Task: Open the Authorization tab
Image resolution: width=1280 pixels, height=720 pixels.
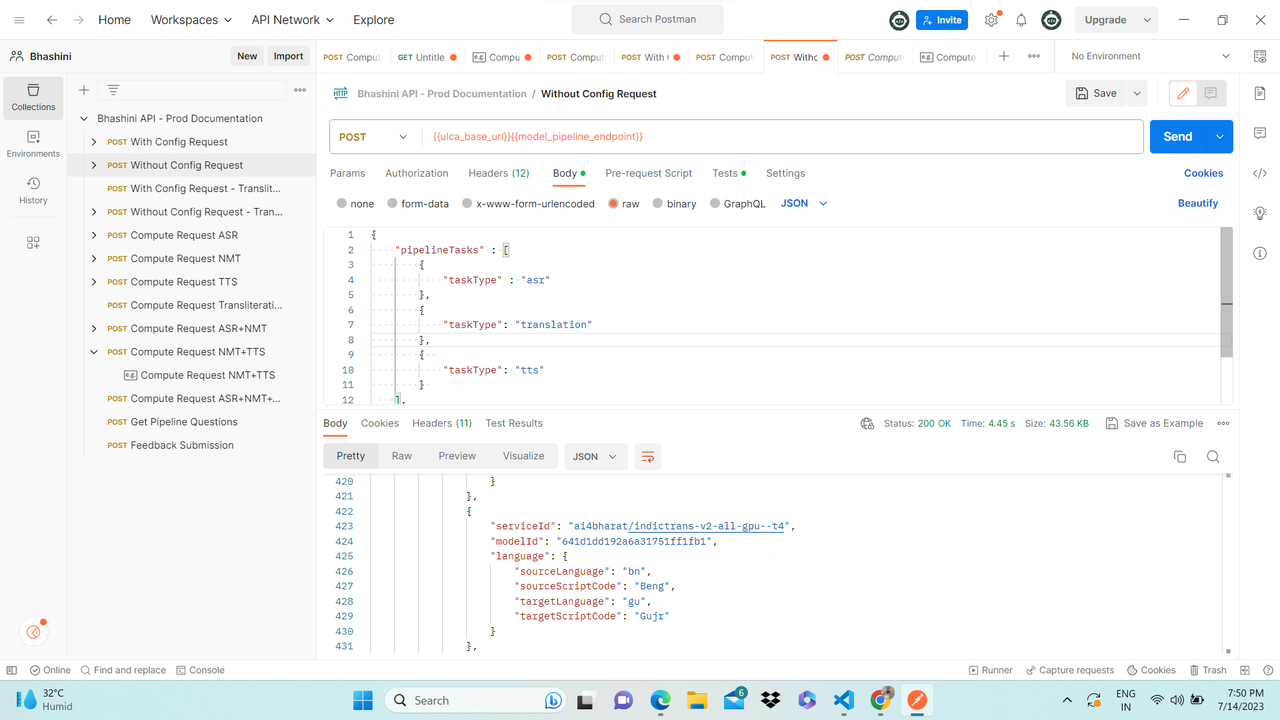Action: point(417,173)
